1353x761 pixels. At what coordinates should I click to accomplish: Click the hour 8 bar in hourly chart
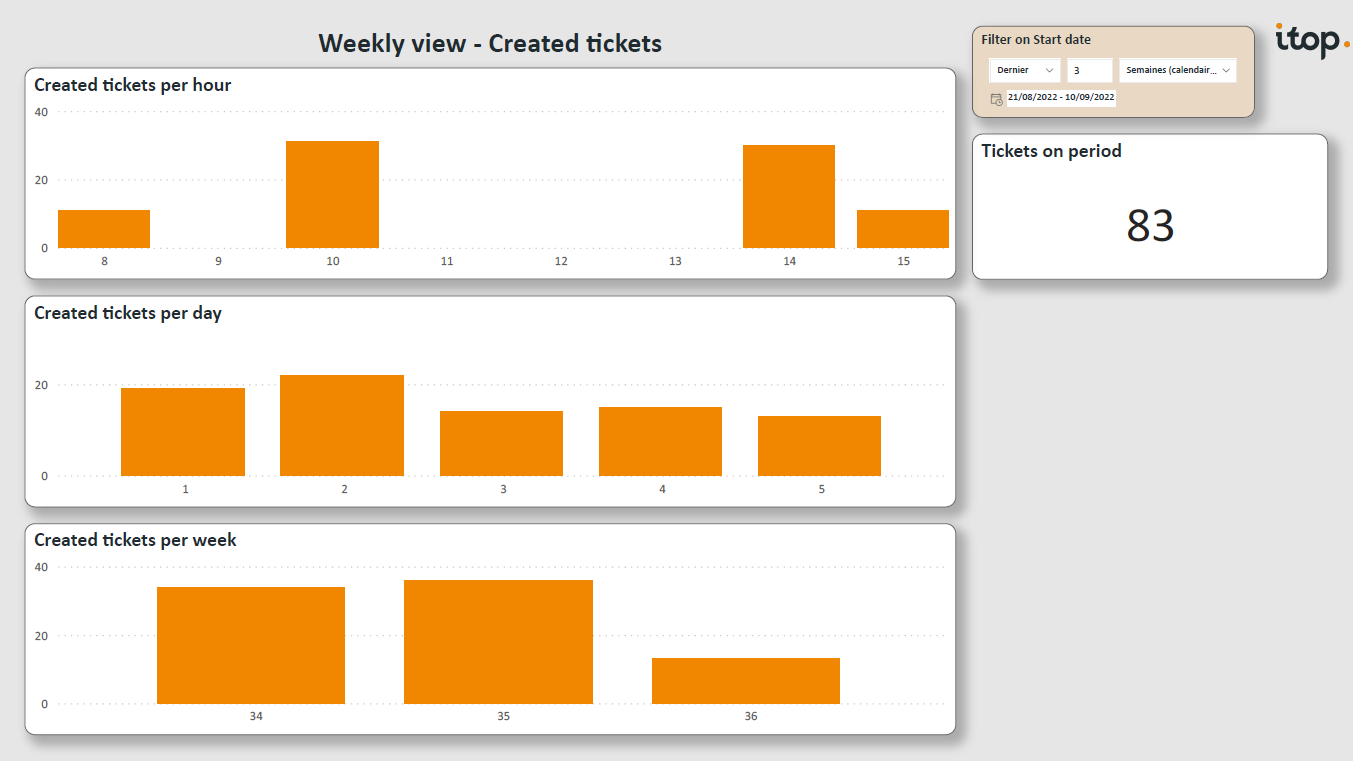point(104,229)
